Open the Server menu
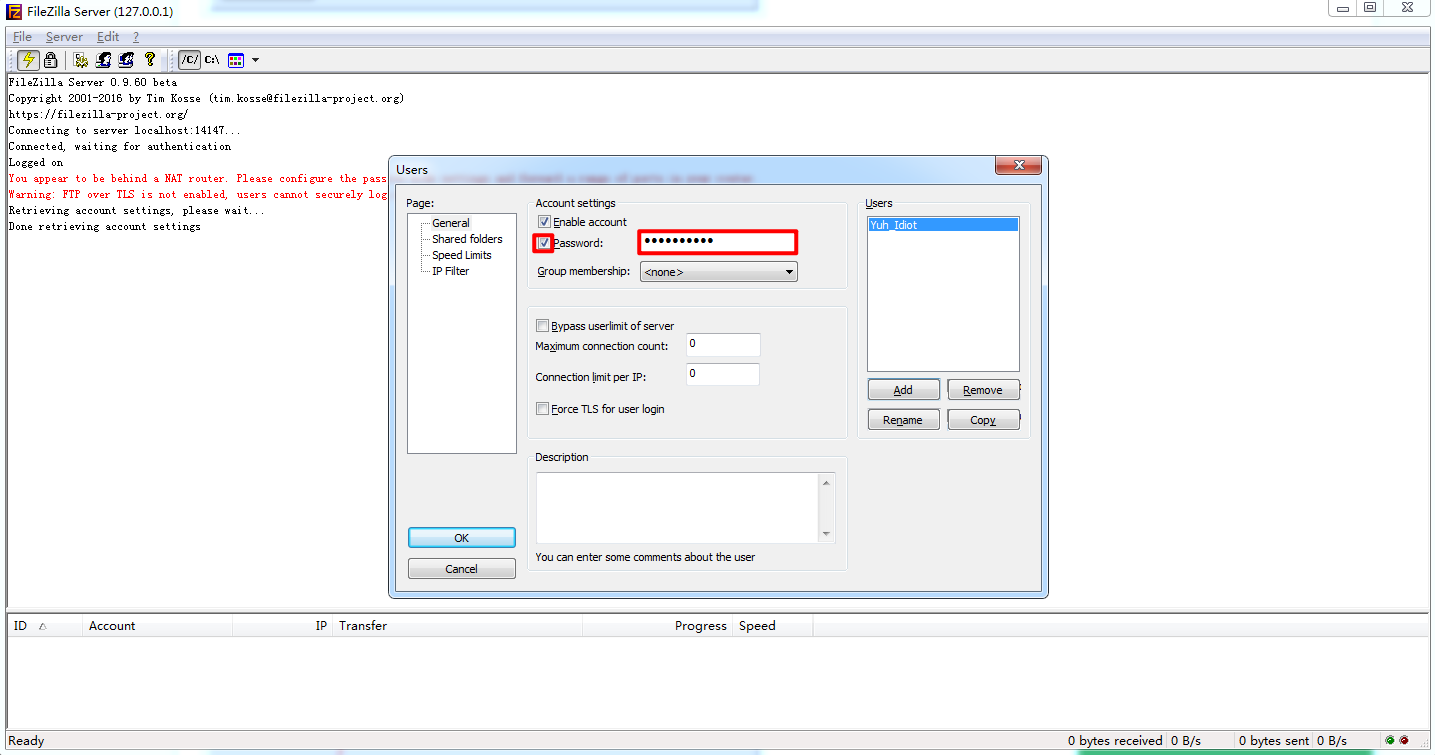1435x755 pixels. coord(64,37)
